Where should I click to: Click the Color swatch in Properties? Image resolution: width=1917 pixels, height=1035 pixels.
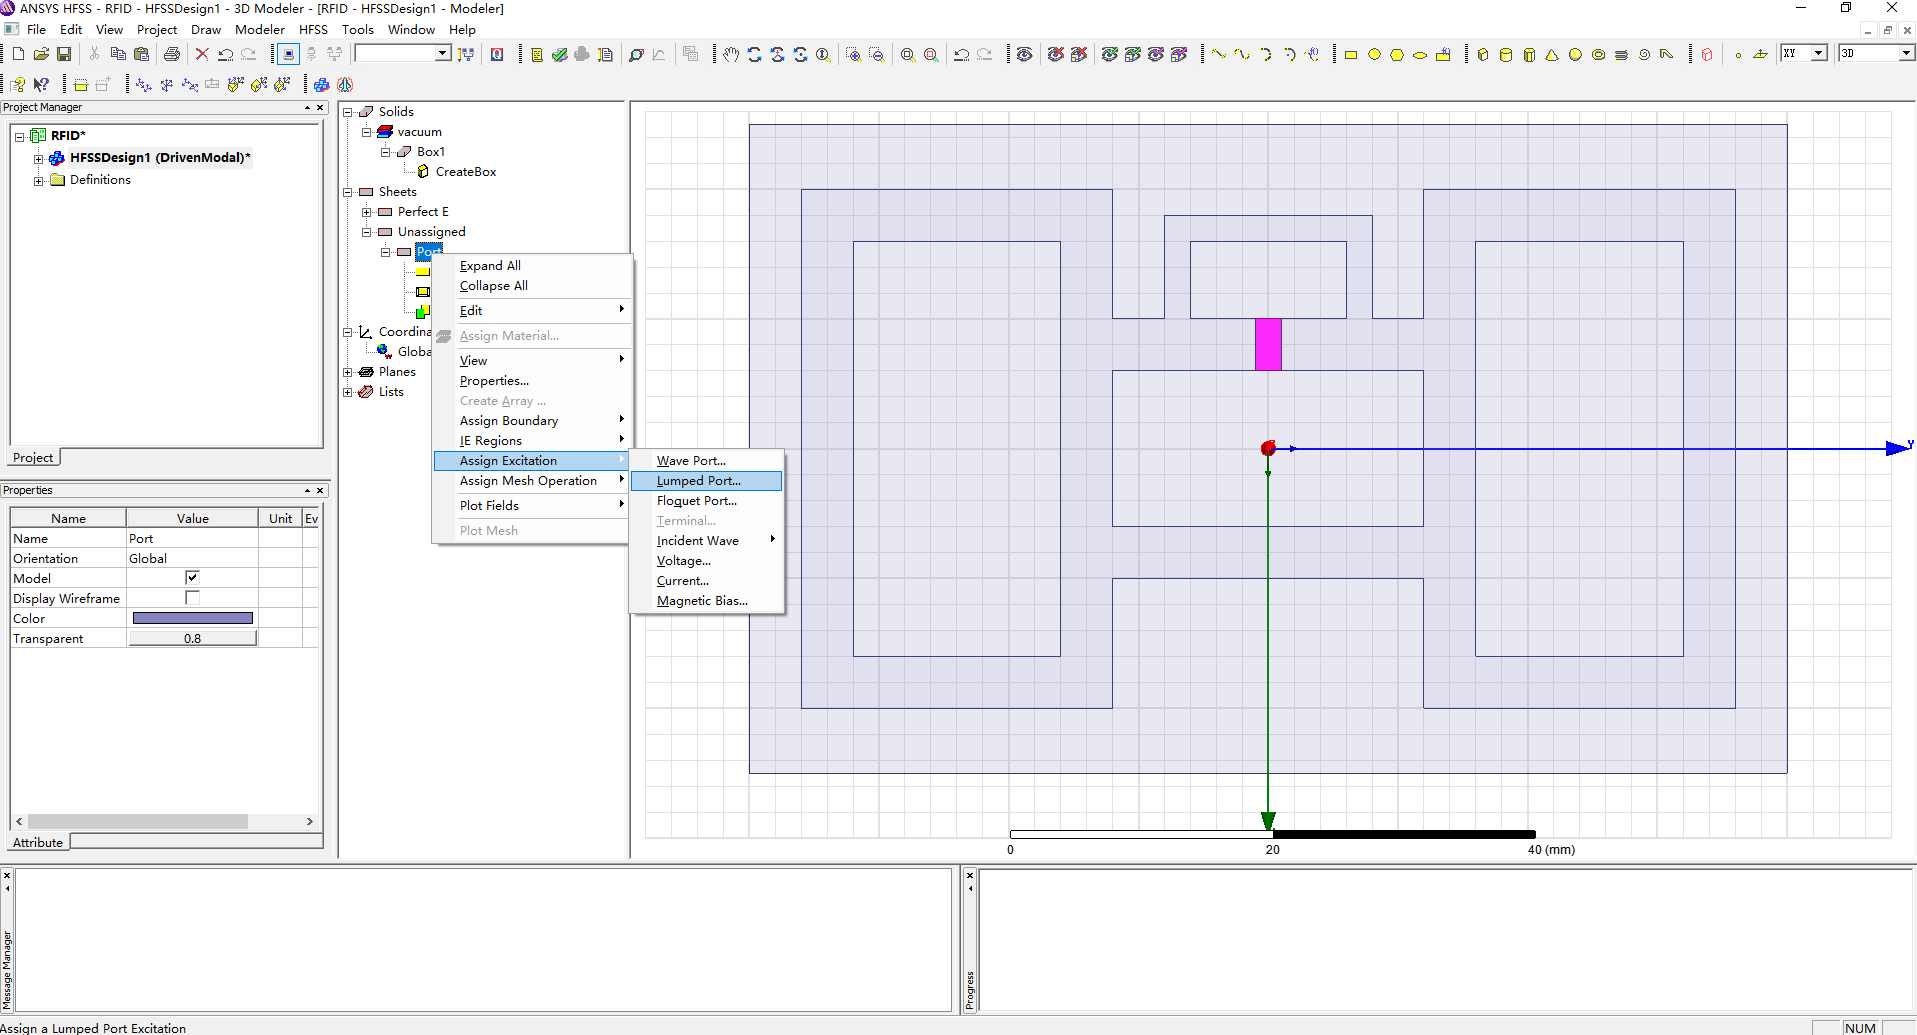(x=193, y=619)
